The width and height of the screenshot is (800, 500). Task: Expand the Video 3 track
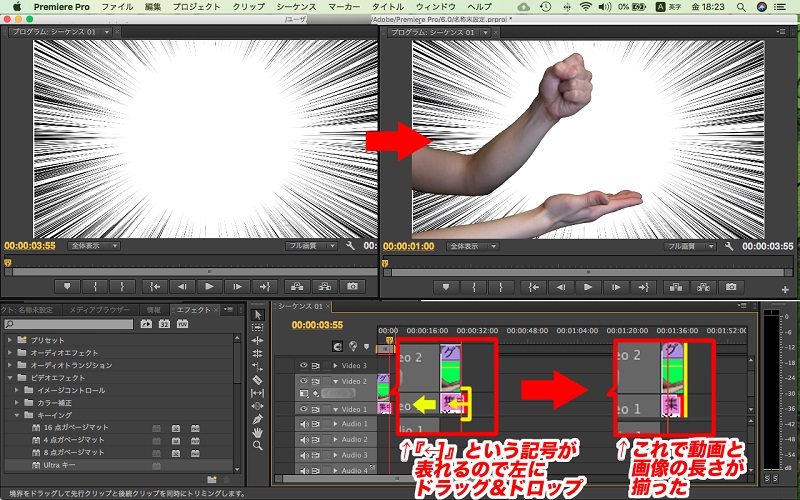click(x=336, y=365)
